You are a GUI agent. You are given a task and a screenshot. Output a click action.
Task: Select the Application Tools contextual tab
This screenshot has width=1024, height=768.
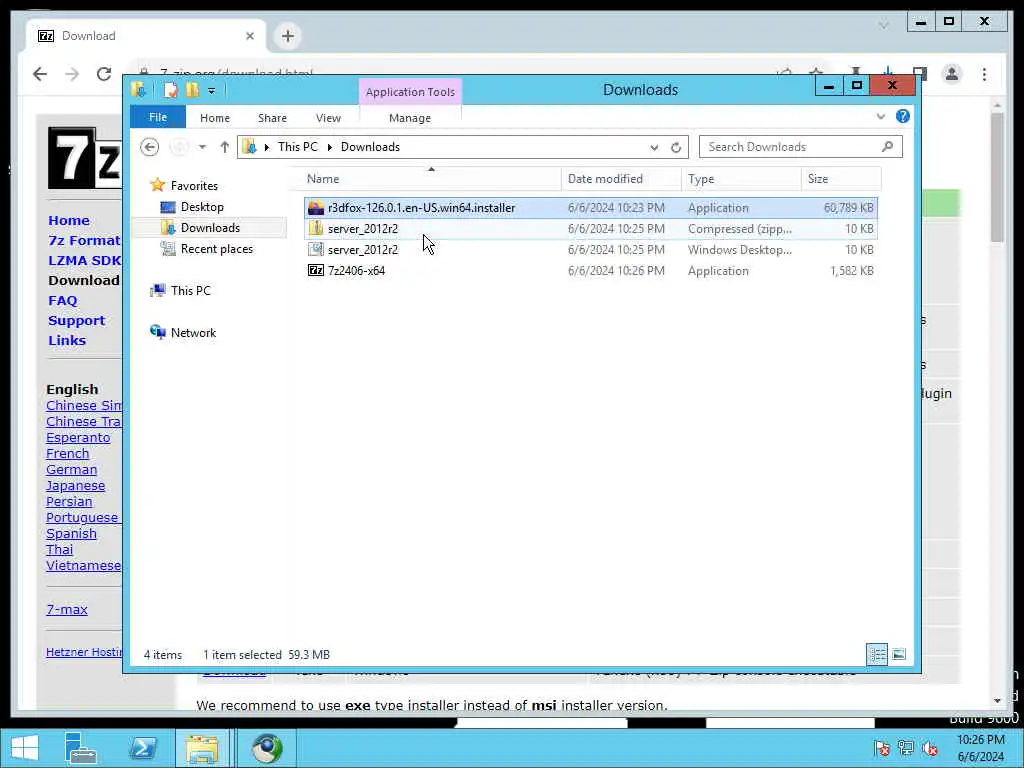tap(410, 92)
